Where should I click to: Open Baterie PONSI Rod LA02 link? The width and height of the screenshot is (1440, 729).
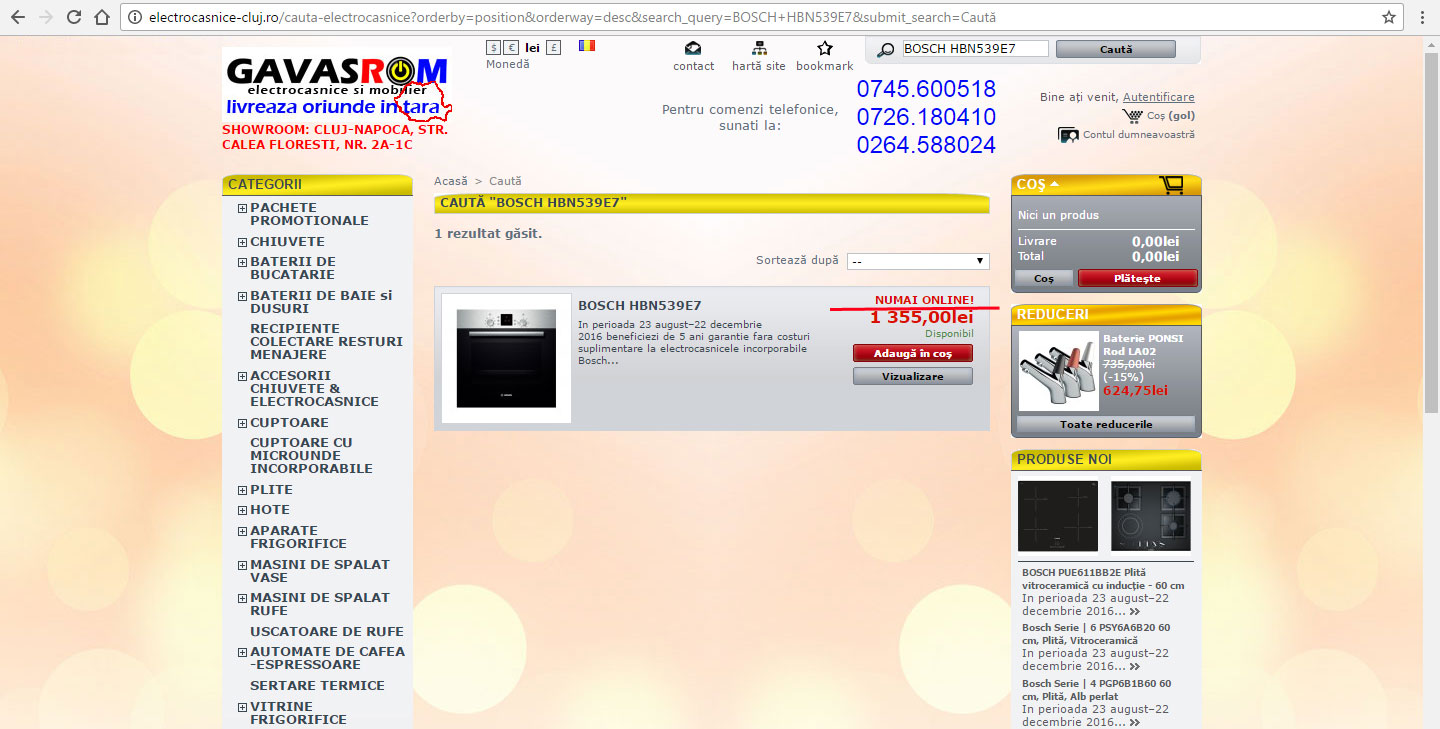click(1143, 345)
